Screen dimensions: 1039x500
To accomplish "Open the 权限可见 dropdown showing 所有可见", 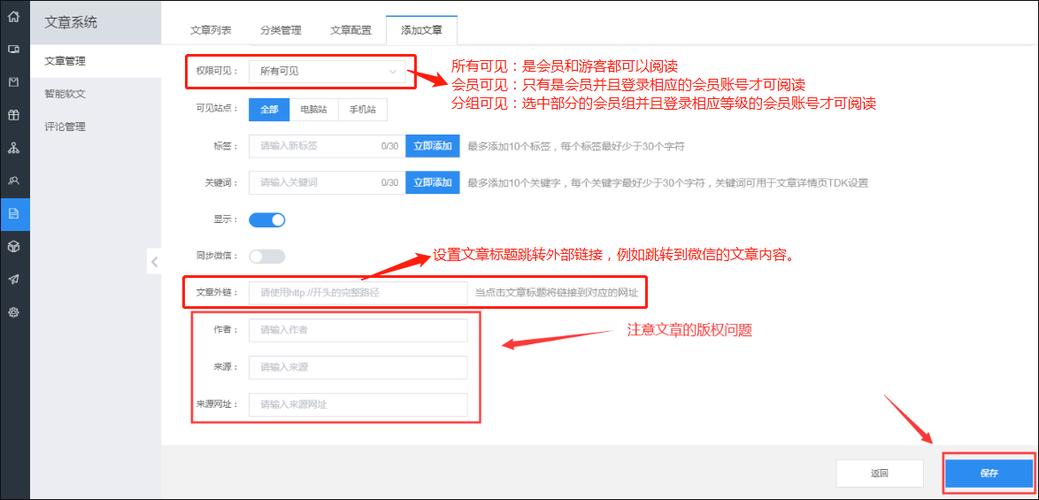I will click(327, 71).
